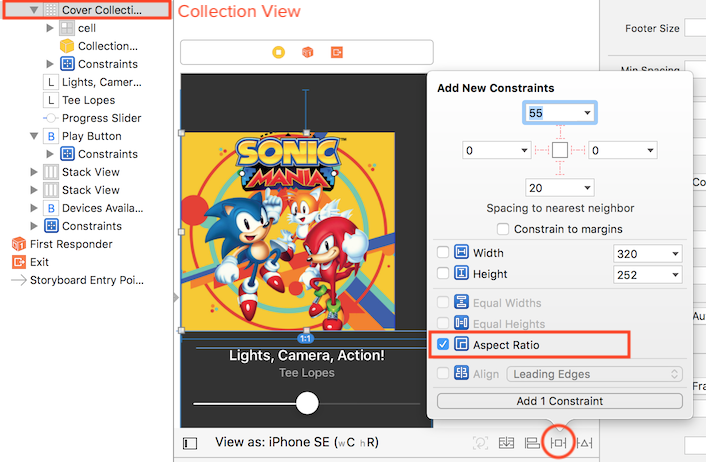Open the trailing spacing dropdown arrow
This screenshot has height=462, width=706.
click(x=650, y=150)
